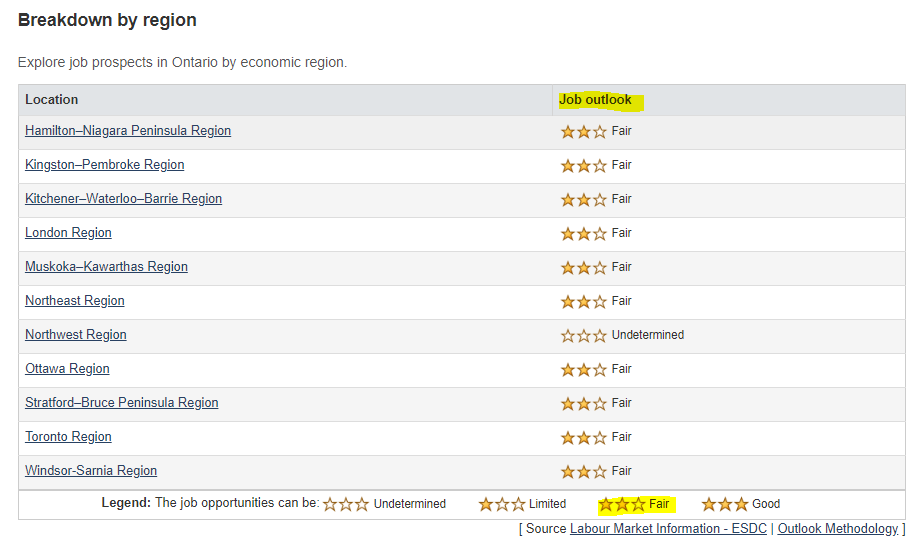This screenshot has width=924, height=542.
Task: Click the Location column header
Action: (52, 100)
